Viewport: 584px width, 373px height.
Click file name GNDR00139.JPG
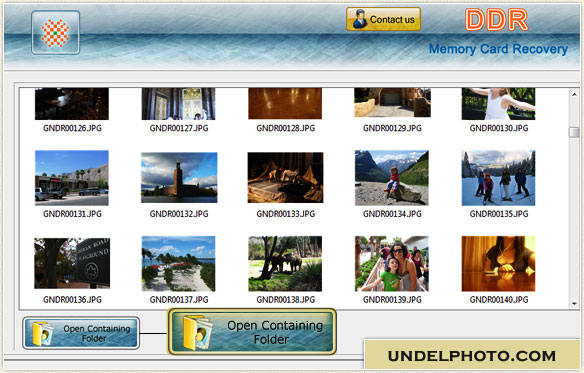tap(392, 300)
